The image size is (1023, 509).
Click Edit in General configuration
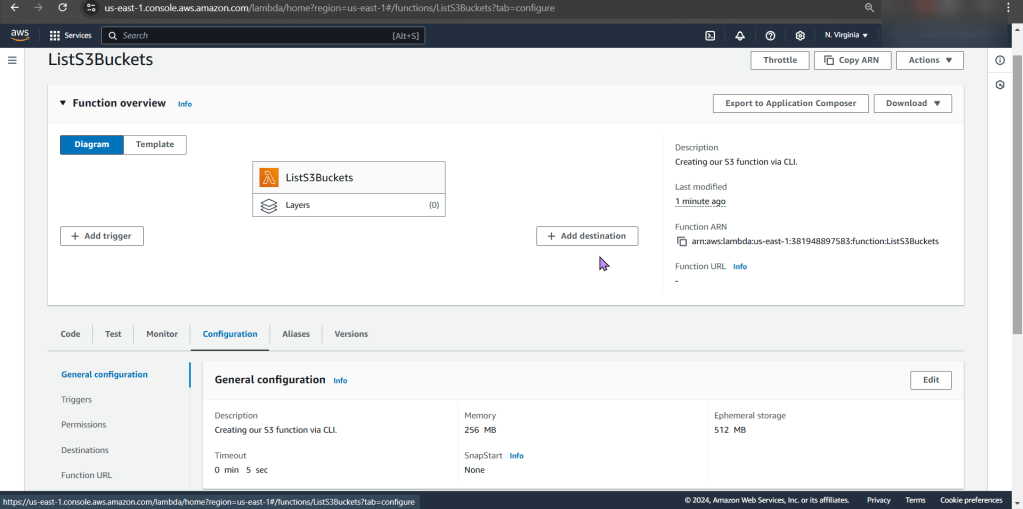point(930,380)
